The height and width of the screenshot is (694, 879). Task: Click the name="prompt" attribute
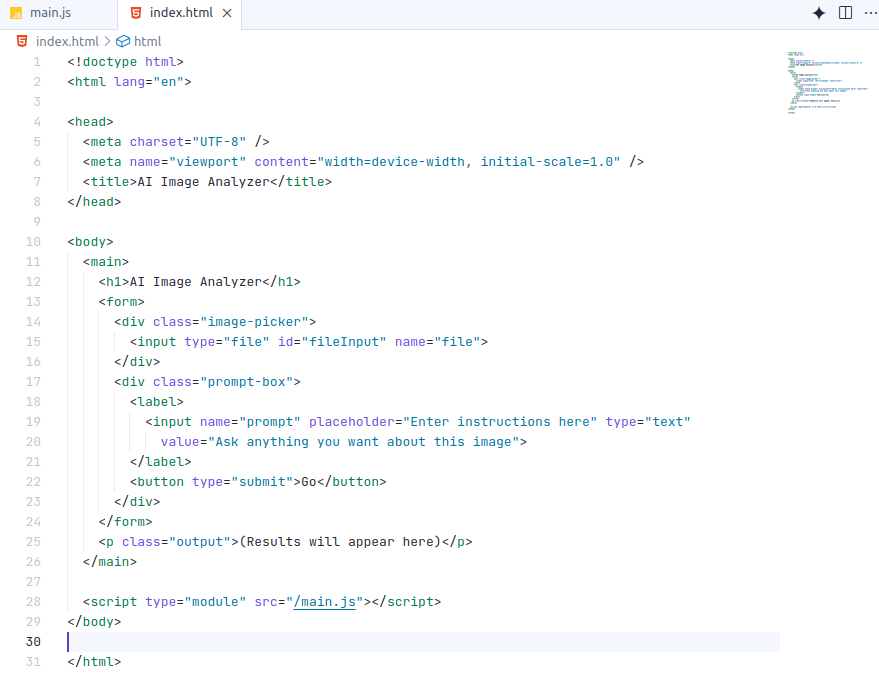pos(250,422)
